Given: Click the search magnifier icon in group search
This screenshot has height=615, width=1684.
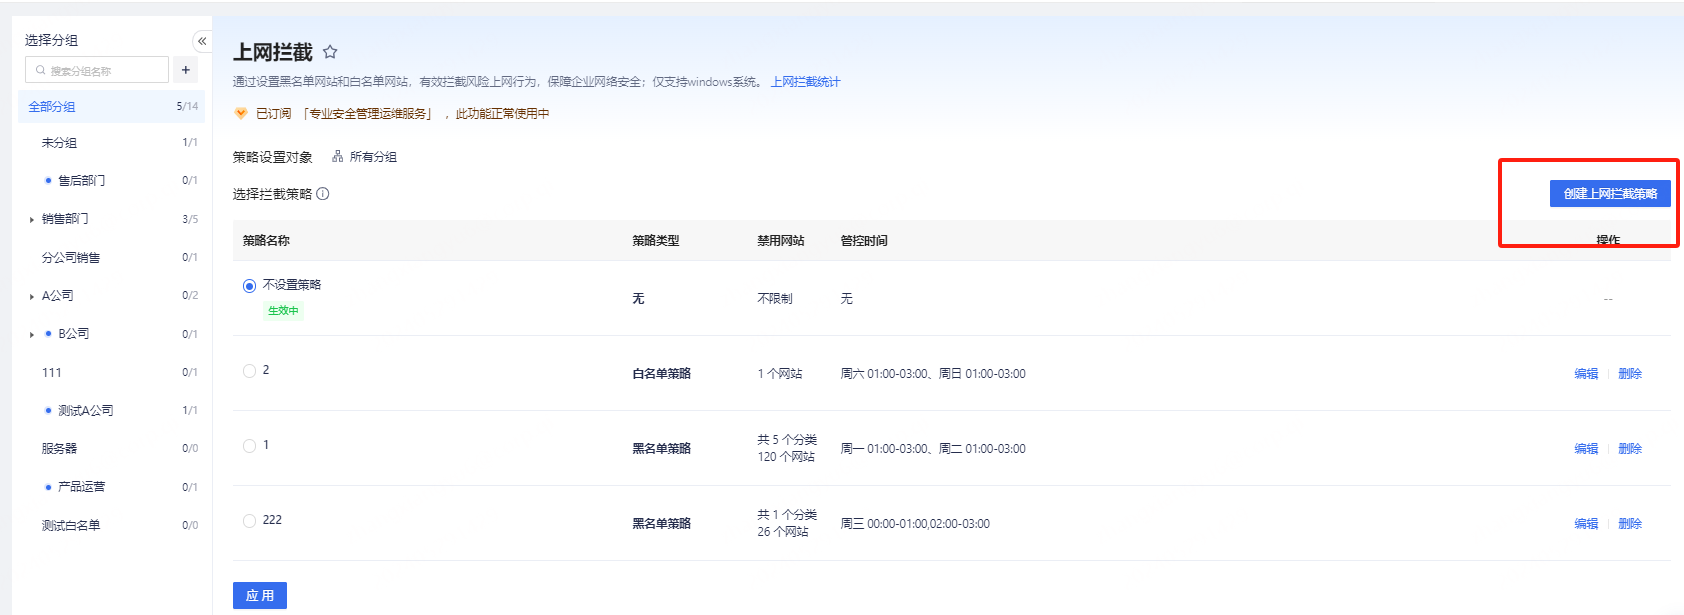Looking at the screenshot, I should coord(40,71).
